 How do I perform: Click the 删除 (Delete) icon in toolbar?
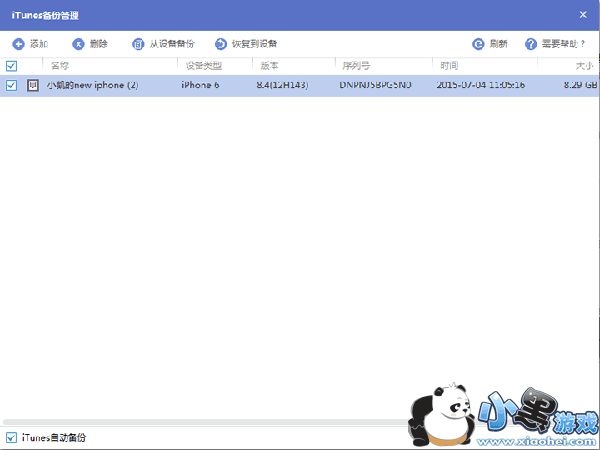pyautogui.click(x=78, y=44)
